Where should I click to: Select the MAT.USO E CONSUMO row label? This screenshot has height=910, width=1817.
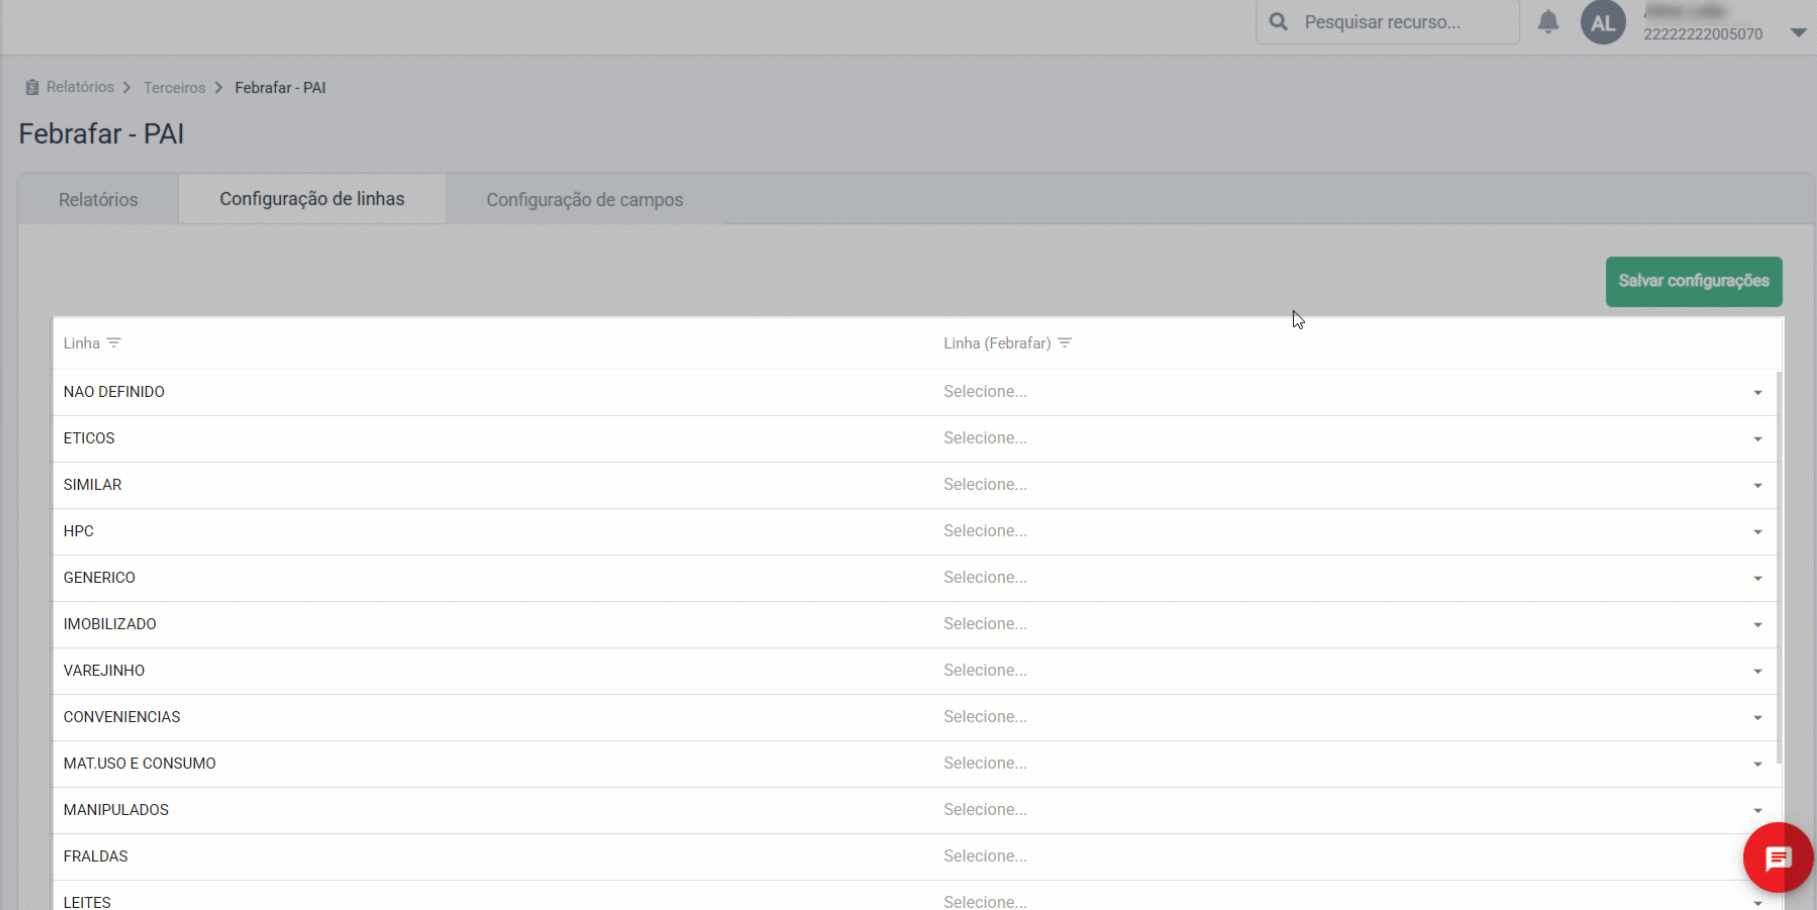point(140,764)
